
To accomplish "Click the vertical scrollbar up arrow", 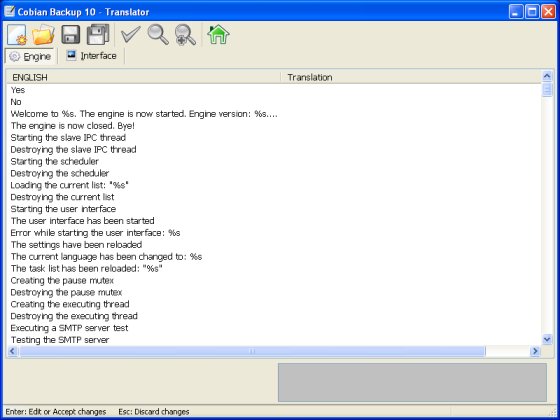I will [547, 76].
